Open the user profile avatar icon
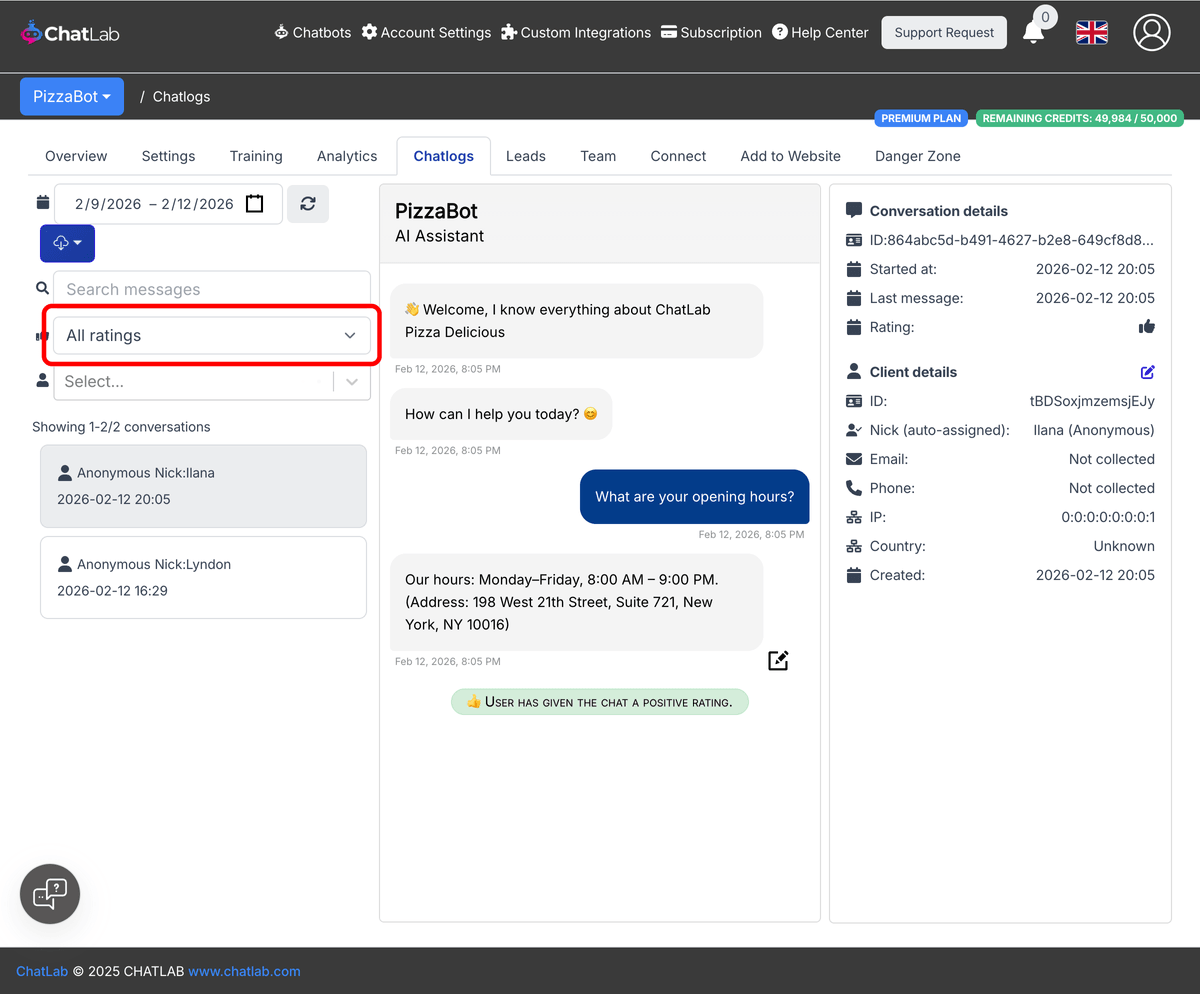Image resolution: width=1200 pixels, height=994 pixels. click(1151, 32)
